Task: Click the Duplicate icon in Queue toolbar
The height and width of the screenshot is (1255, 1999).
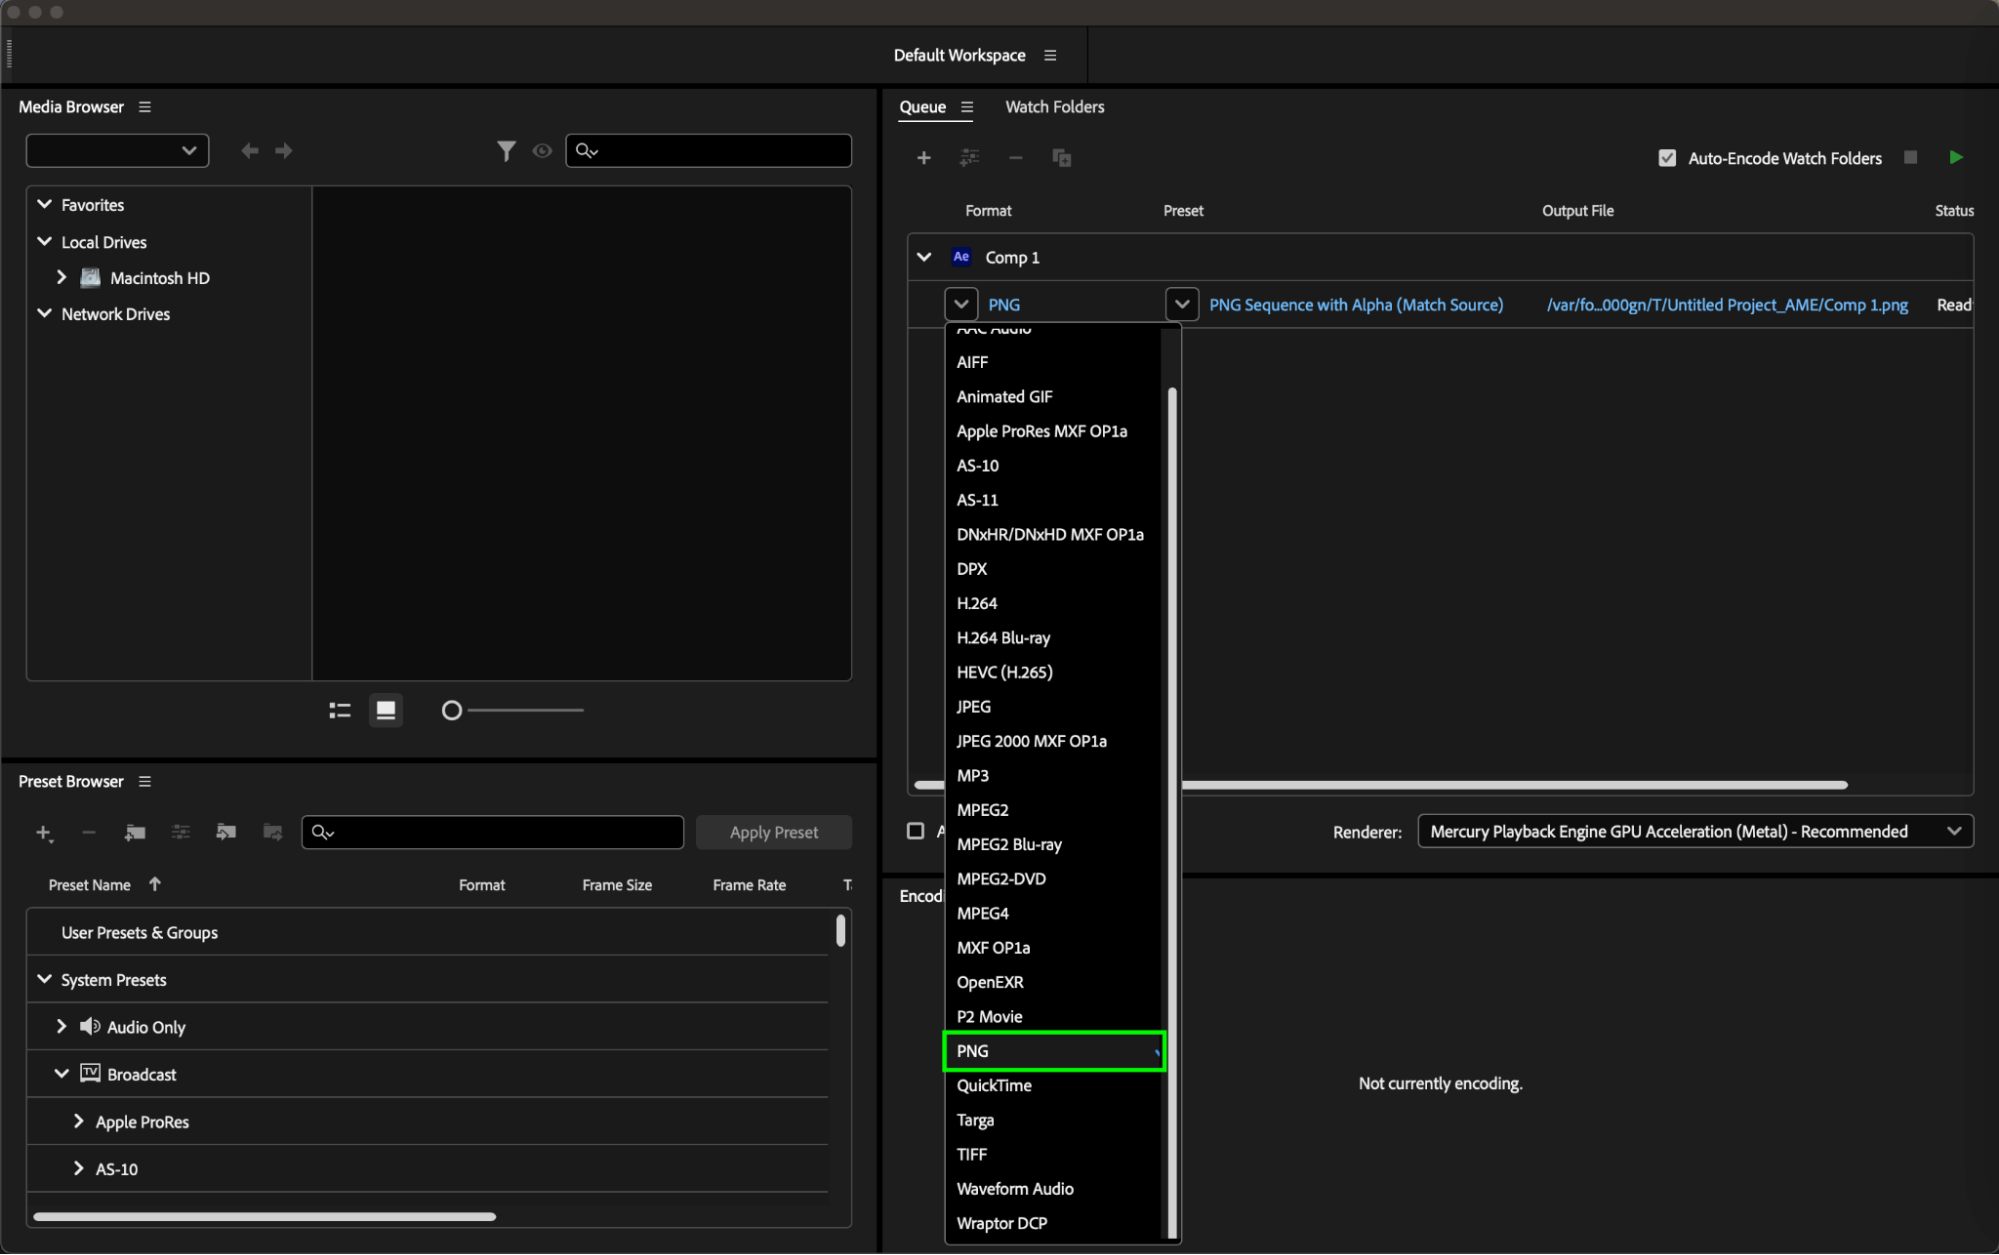Action: coord(1061,158)
